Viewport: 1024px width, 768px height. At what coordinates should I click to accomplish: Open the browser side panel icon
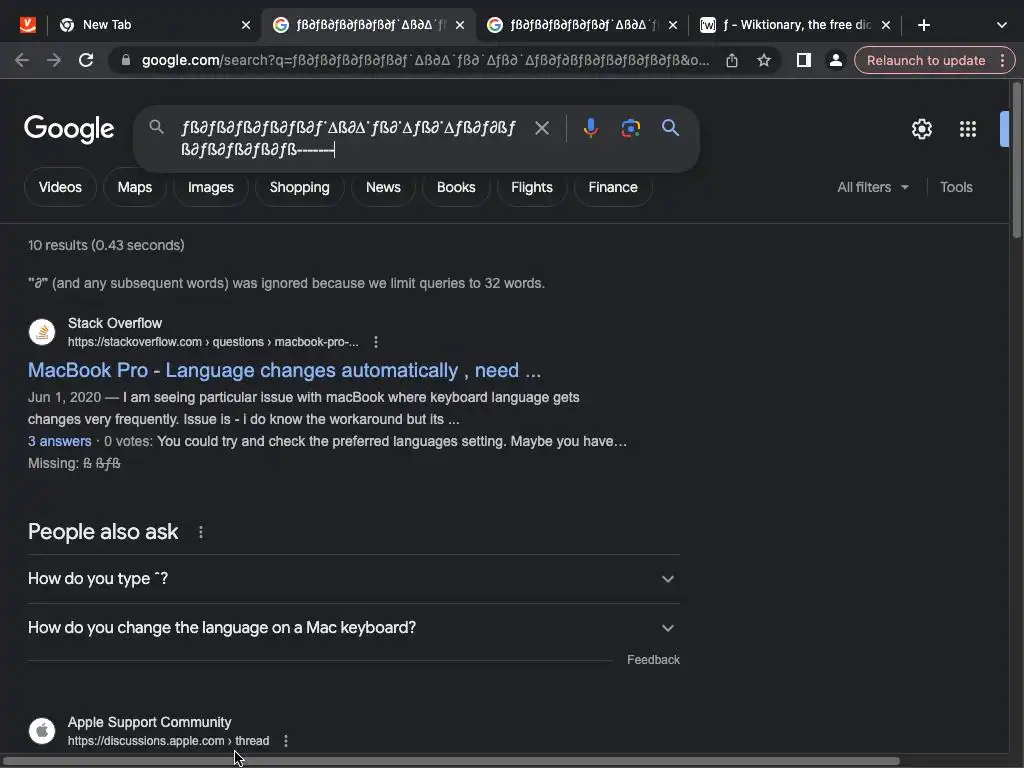point(804,60)
